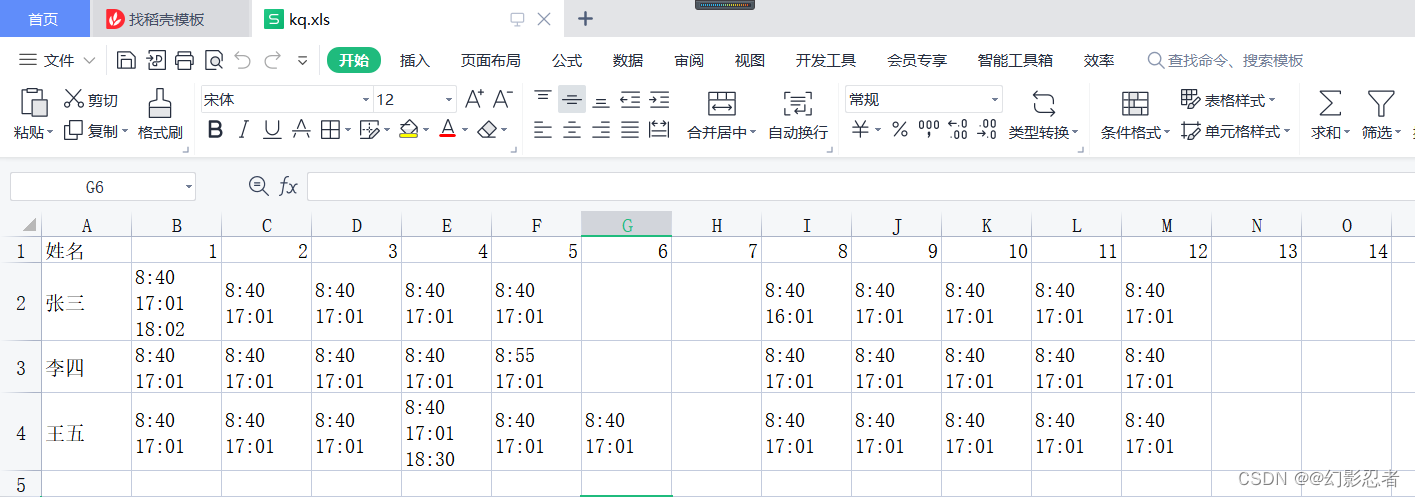The height and width of the screenshot is (497, 1415).
Task: Click the Increase decimal places icon
Action: (x=957, y=130)
